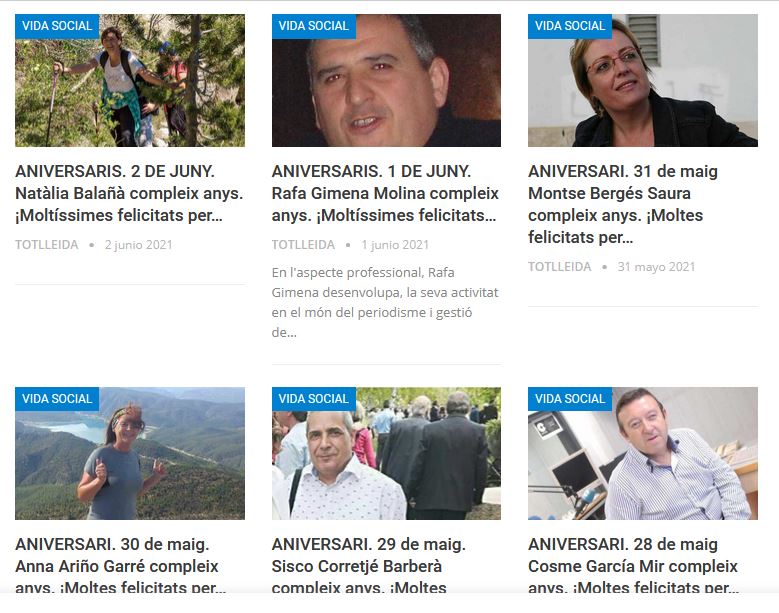
Task: Click VIDA SOCIAL tag on Sisco Corretjé article
Action: 313,399
